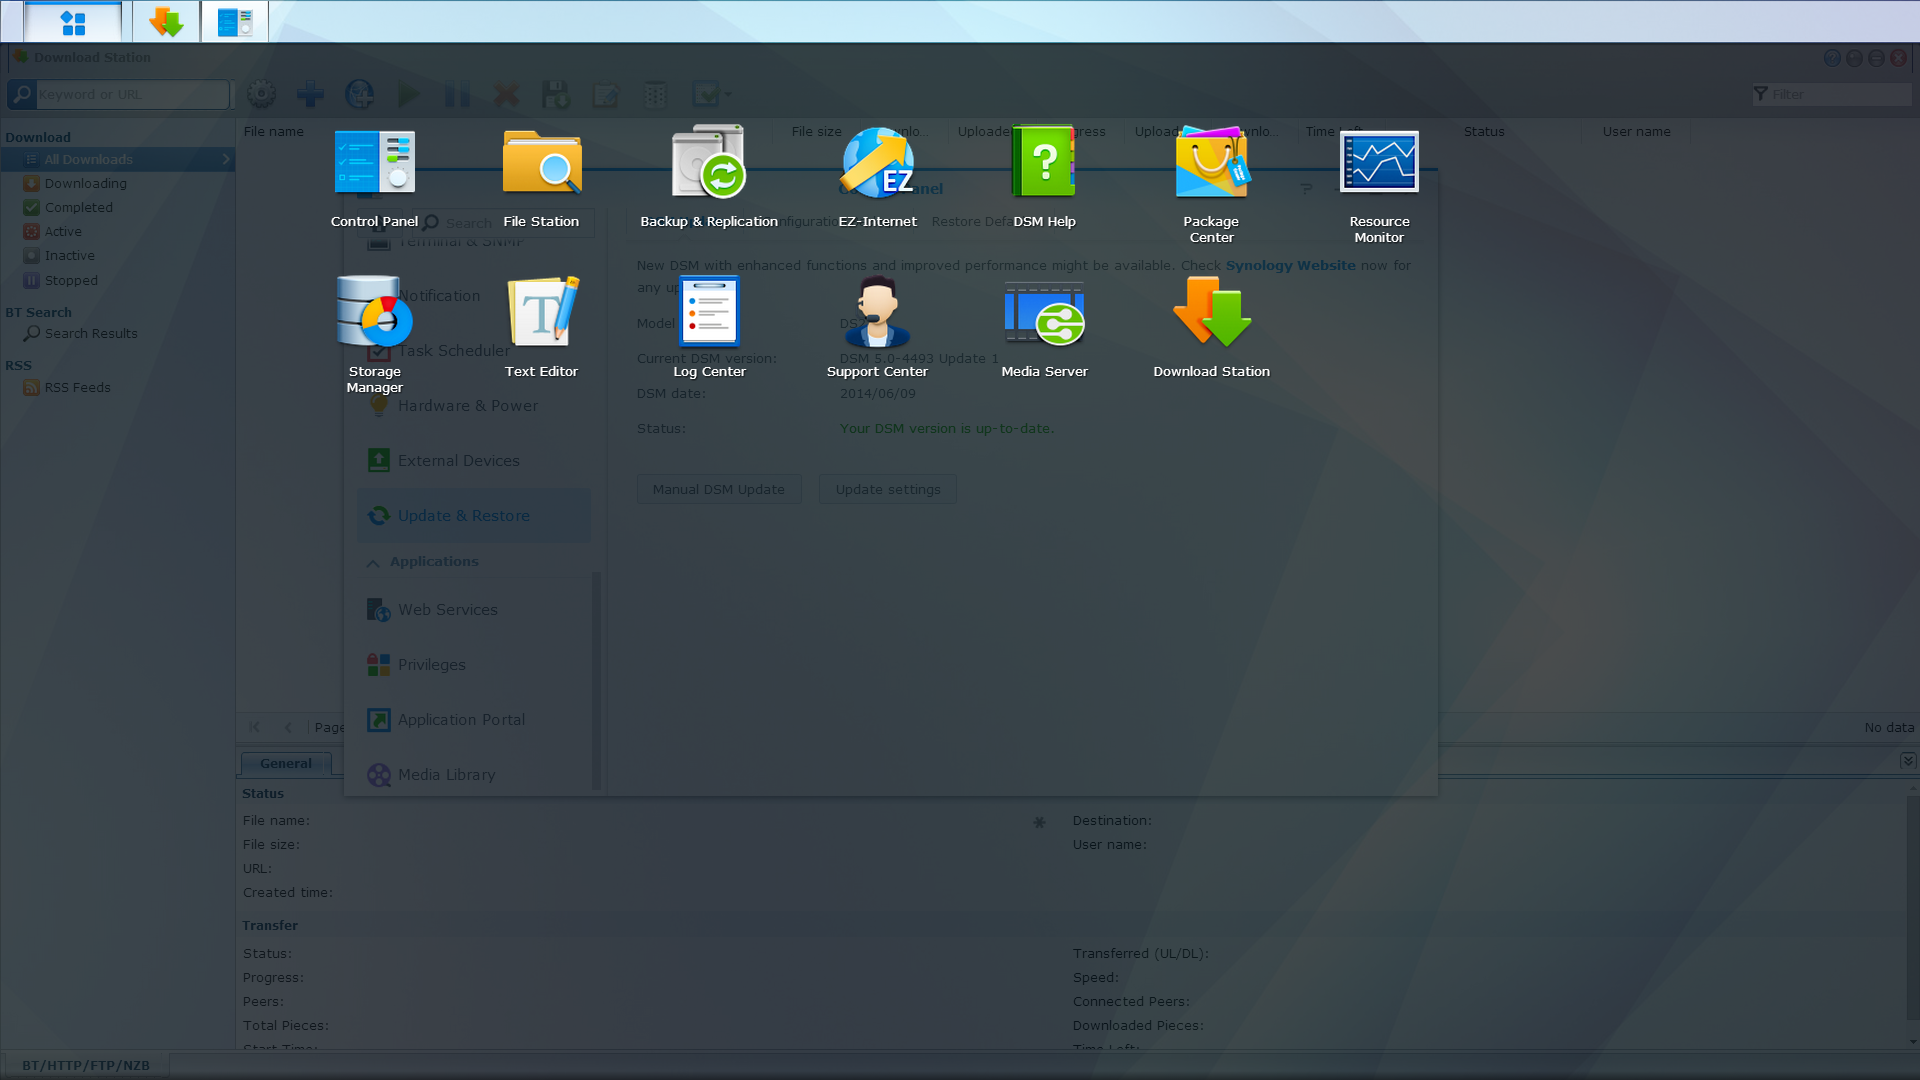Collapse the Applications section in Control Panel
The image size is (1920, 1080).
tap(373, 562)
